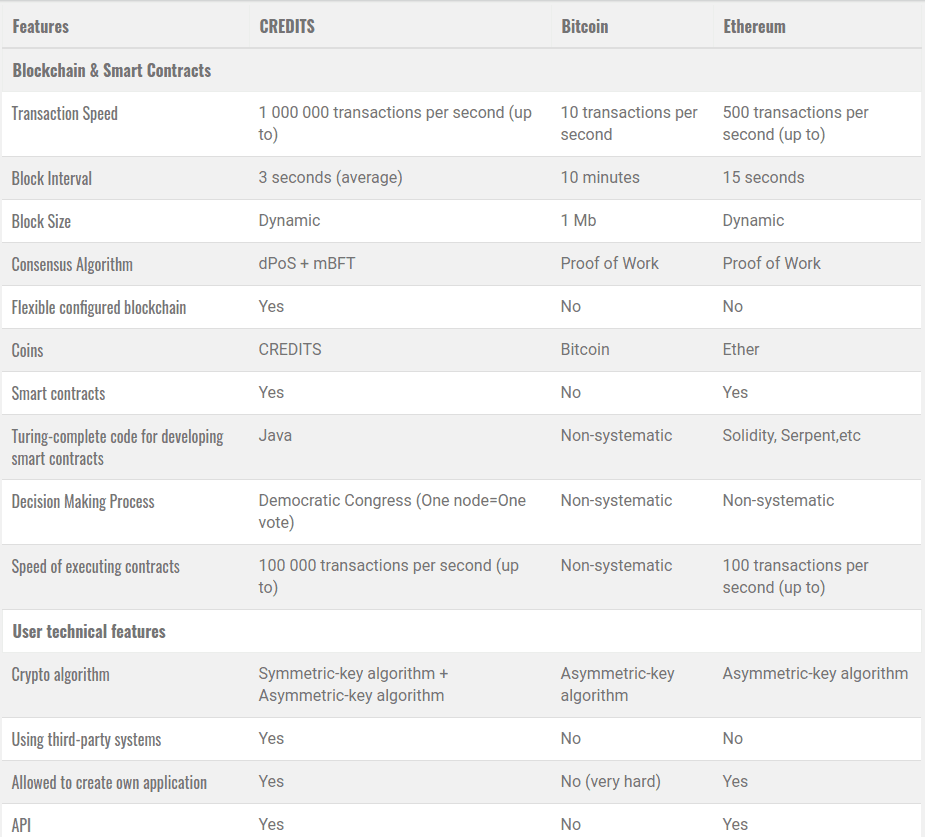Click the 1 Mb block size cell
Viewport: 925px width, 837px height.
coord(578,221)
